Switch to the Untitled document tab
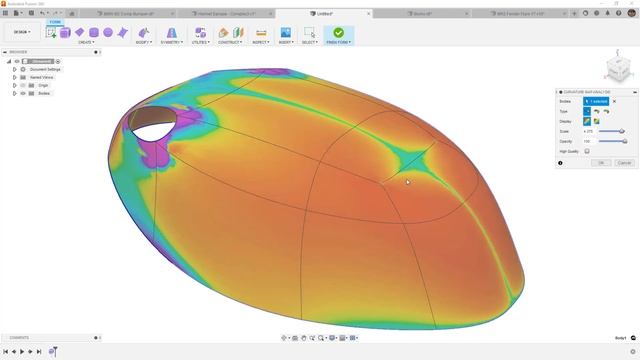Viewport: 640px width, 360px height. (x=324, y=13)
